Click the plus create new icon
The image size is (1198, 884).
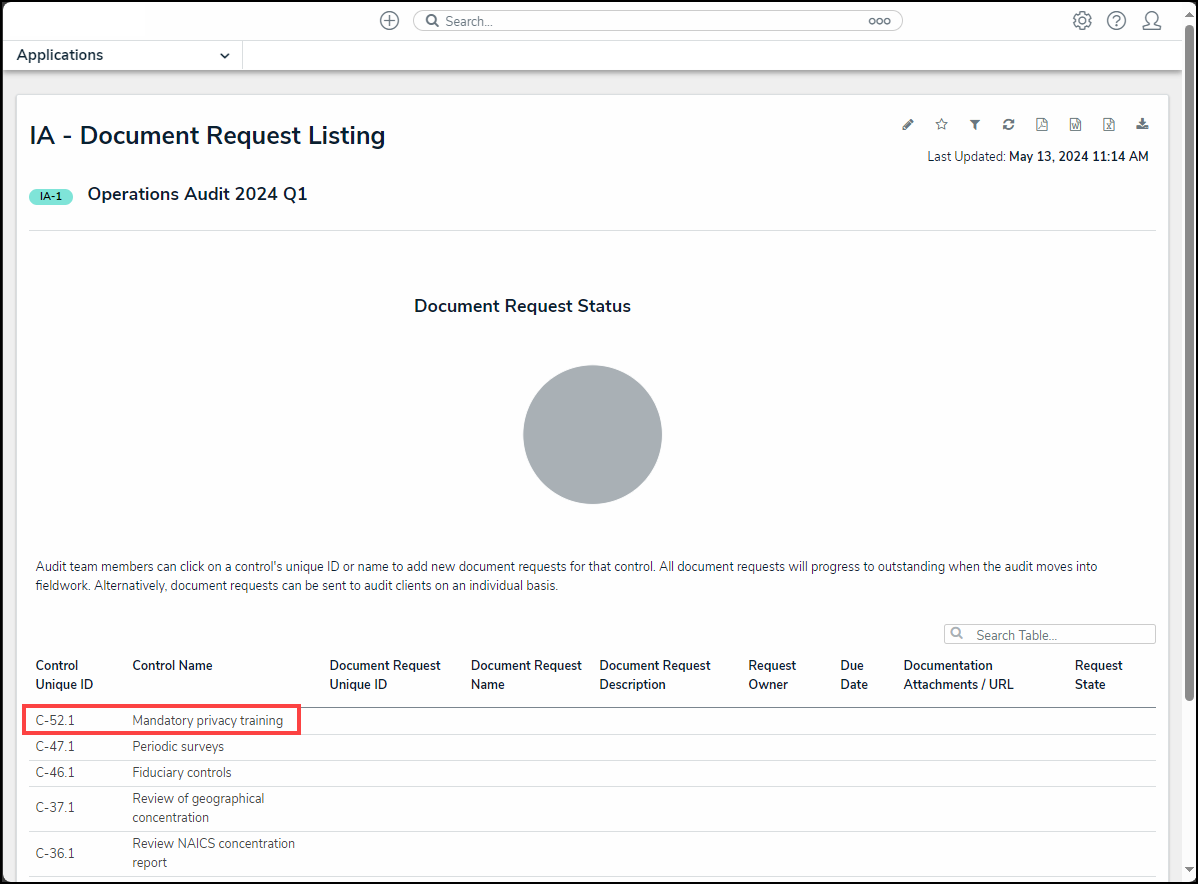[389, 21]
